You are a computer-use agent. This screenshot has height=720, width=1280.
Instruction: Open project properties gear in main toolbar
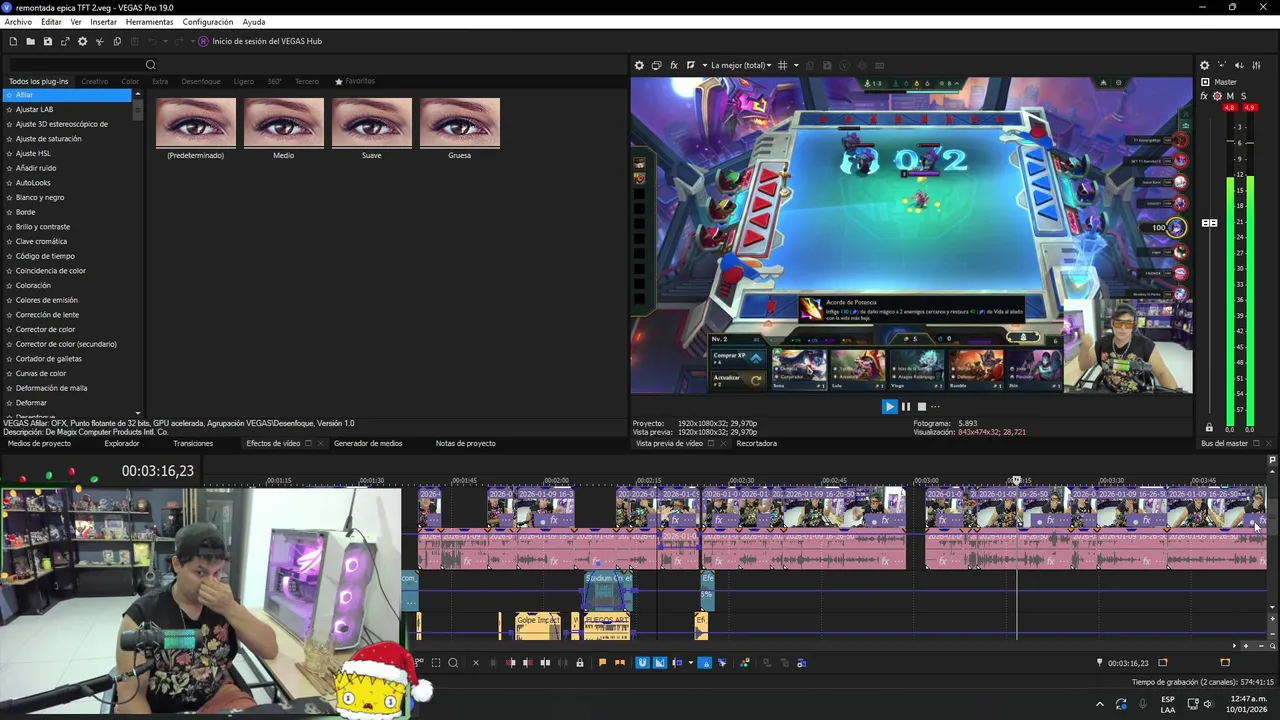tap(82, 41)
